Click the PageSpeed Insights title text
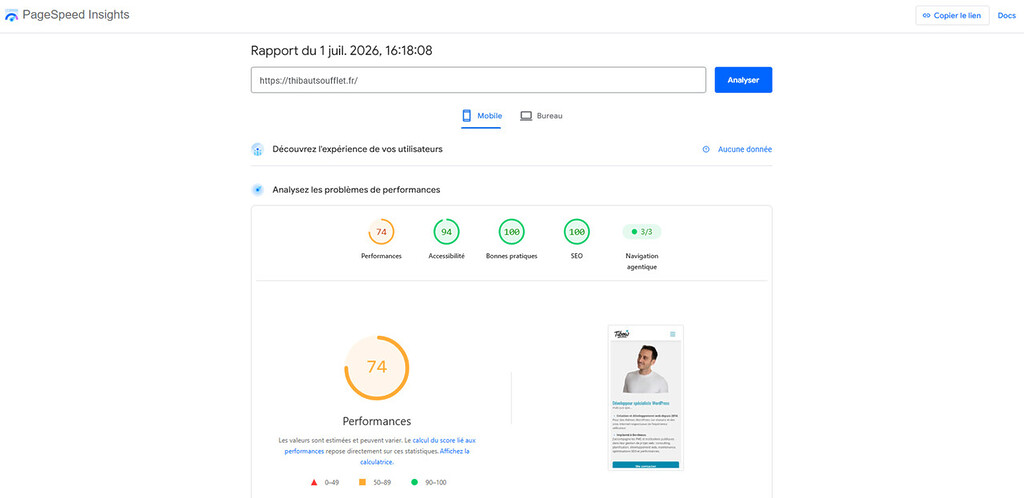This screenshot has height=498, width=1024. click(76, 15)
